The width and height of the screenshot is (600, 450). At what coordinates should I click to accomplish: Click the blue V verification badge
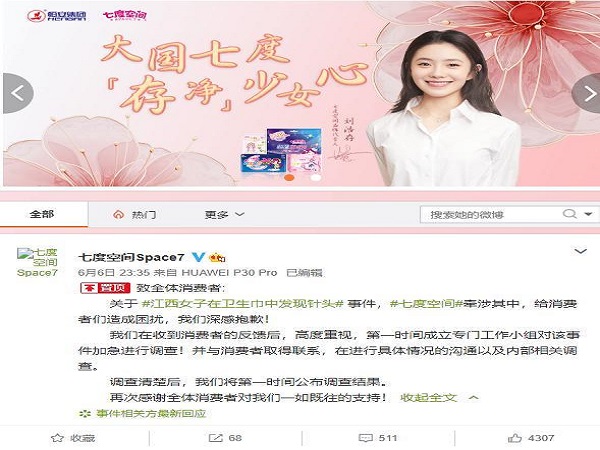coord(198,257)
